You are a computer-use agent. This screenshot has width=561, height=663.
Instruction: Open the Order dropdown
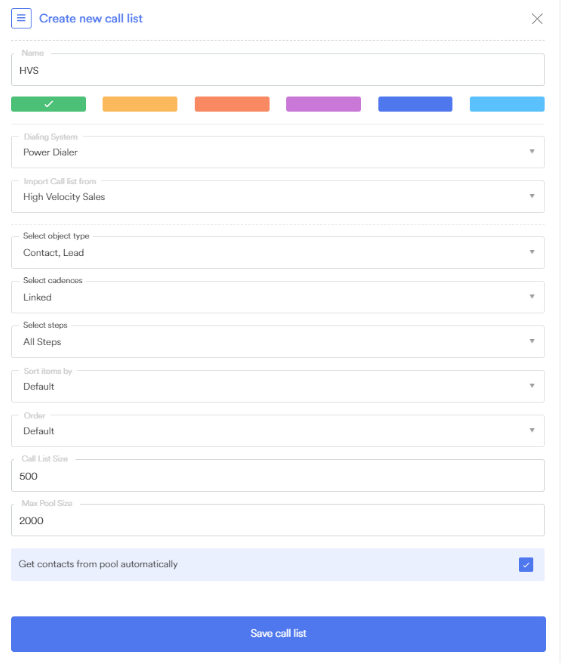tap(278, 431)
